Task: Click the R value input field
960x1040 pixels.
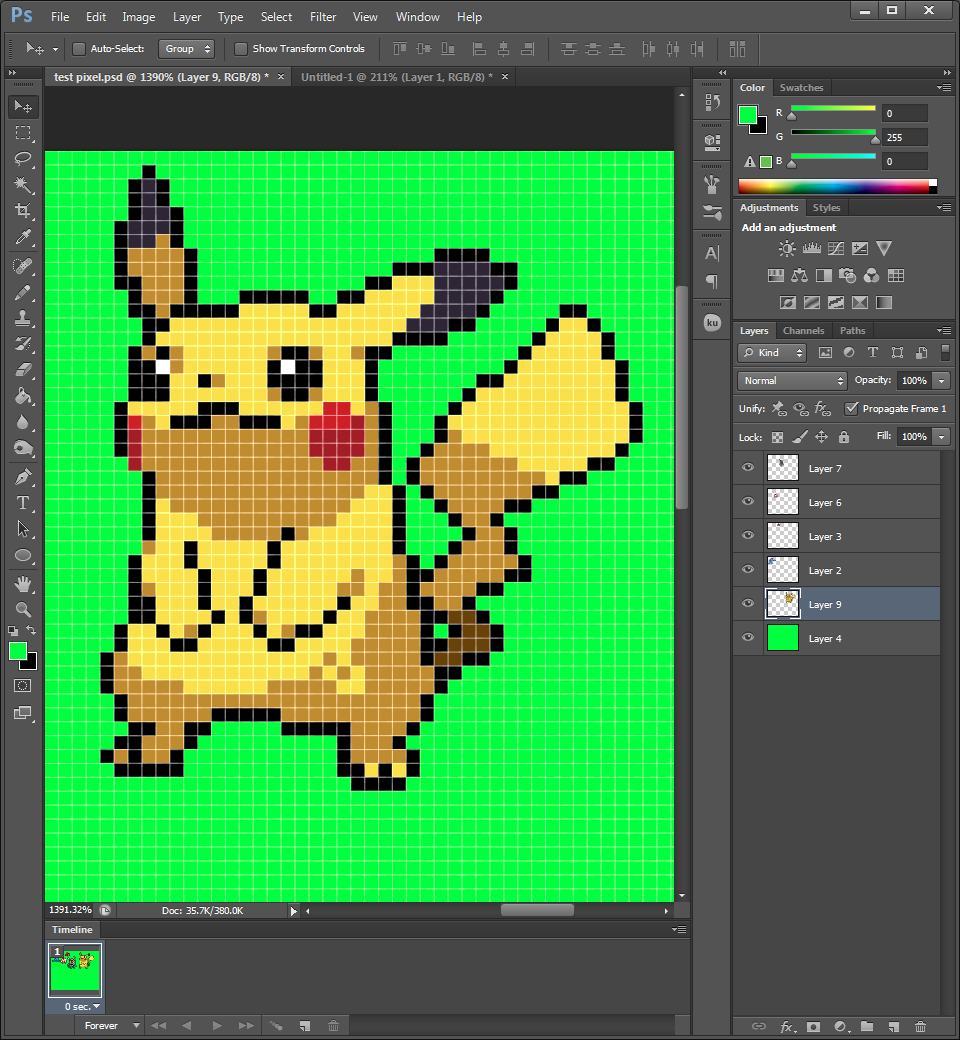Action: point(904,113)
